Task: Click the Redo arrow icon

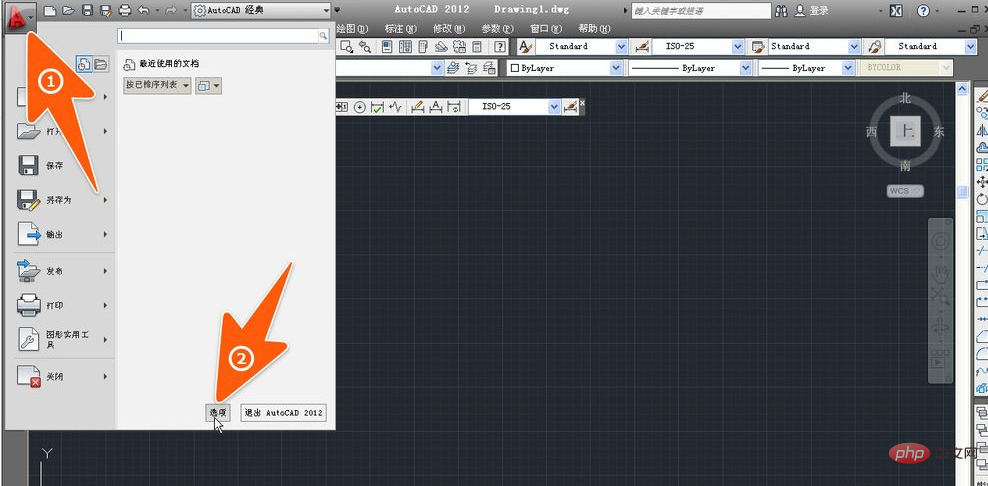Action: [x=170, y=11]
